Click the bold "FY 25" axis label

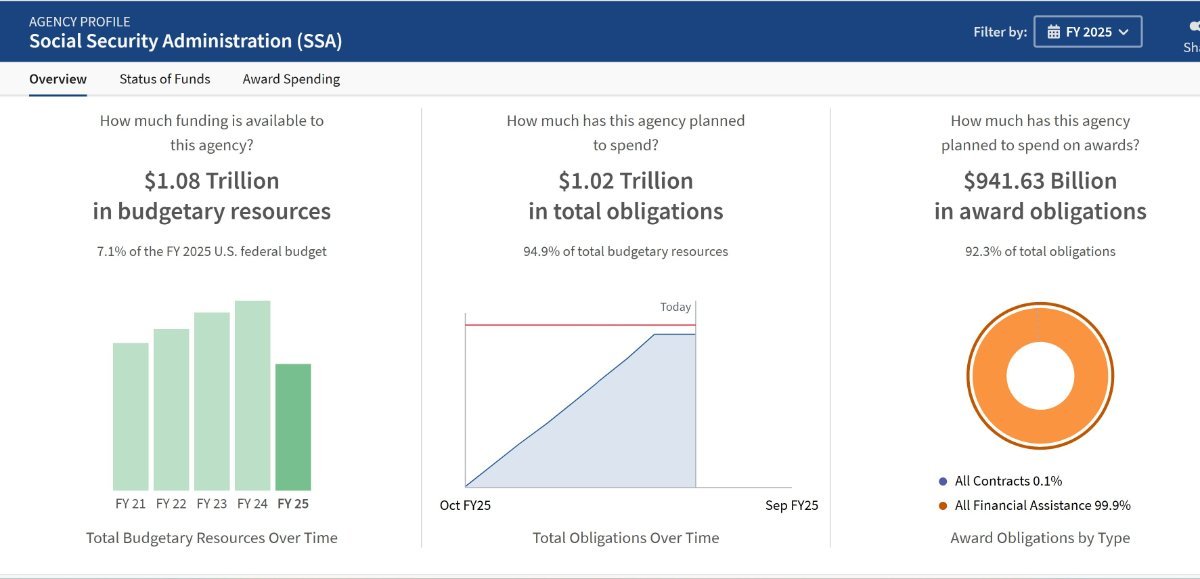click(x=293, y=504)
